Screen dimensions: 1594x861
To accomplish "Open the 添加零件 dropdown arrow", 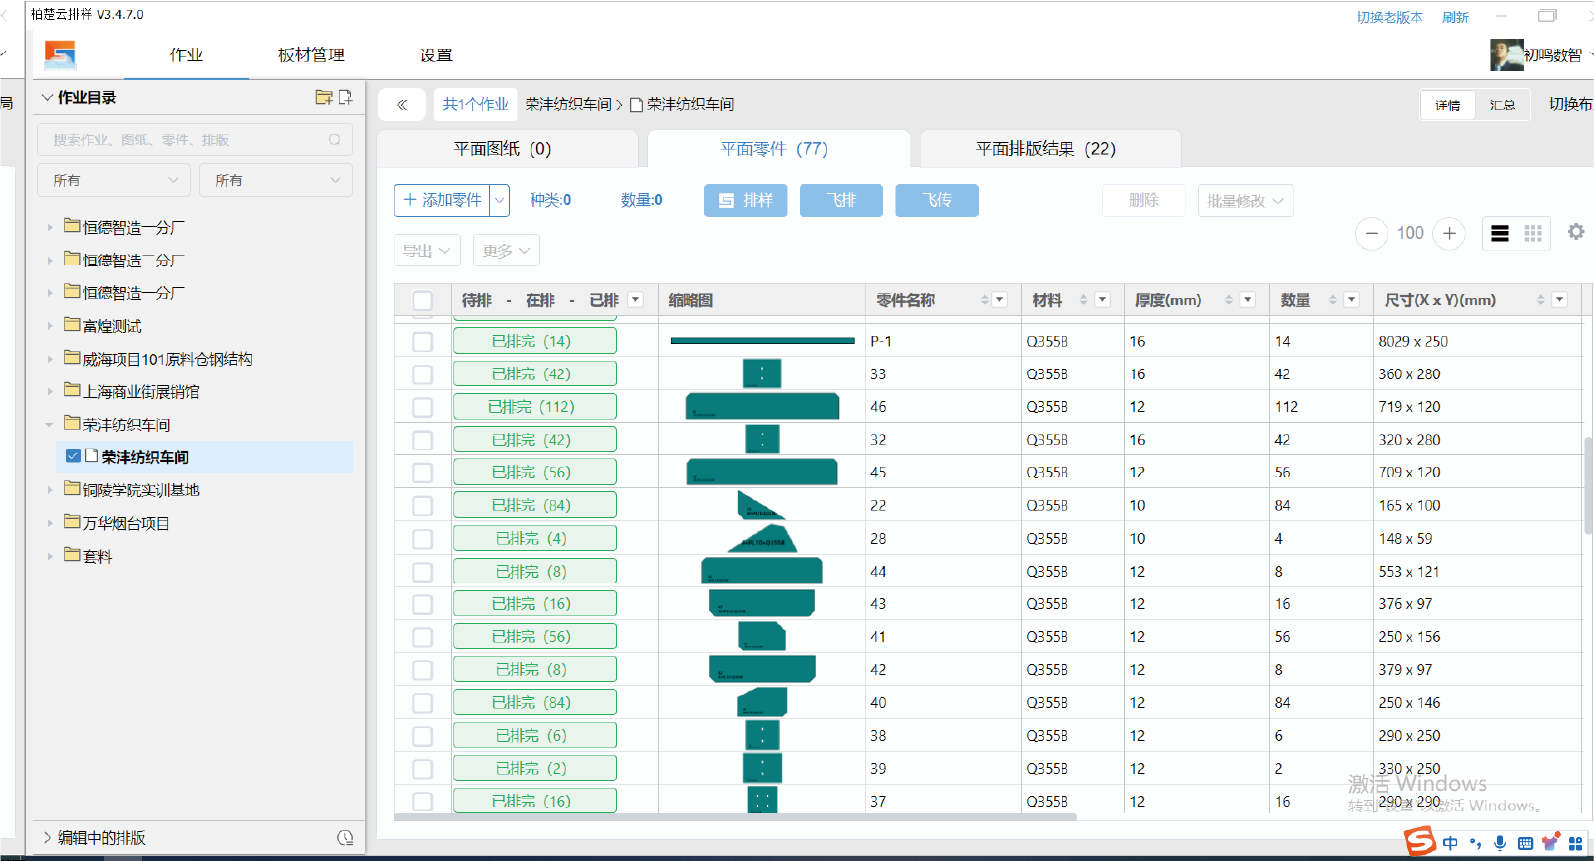I will coord(500,200).
